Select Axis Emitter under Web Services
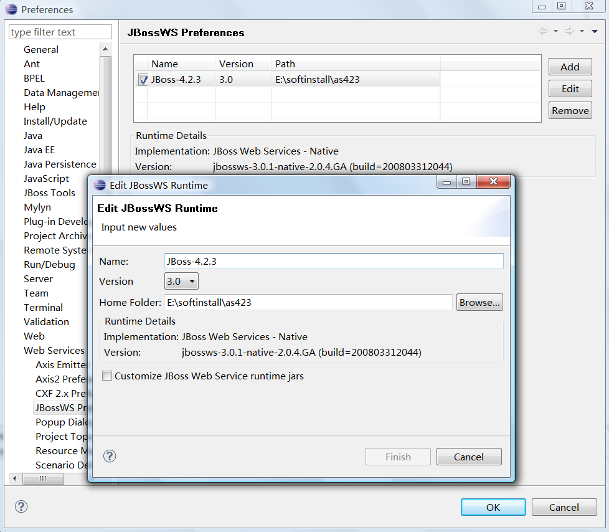The image size is (609, 532). tap(61, 365)
